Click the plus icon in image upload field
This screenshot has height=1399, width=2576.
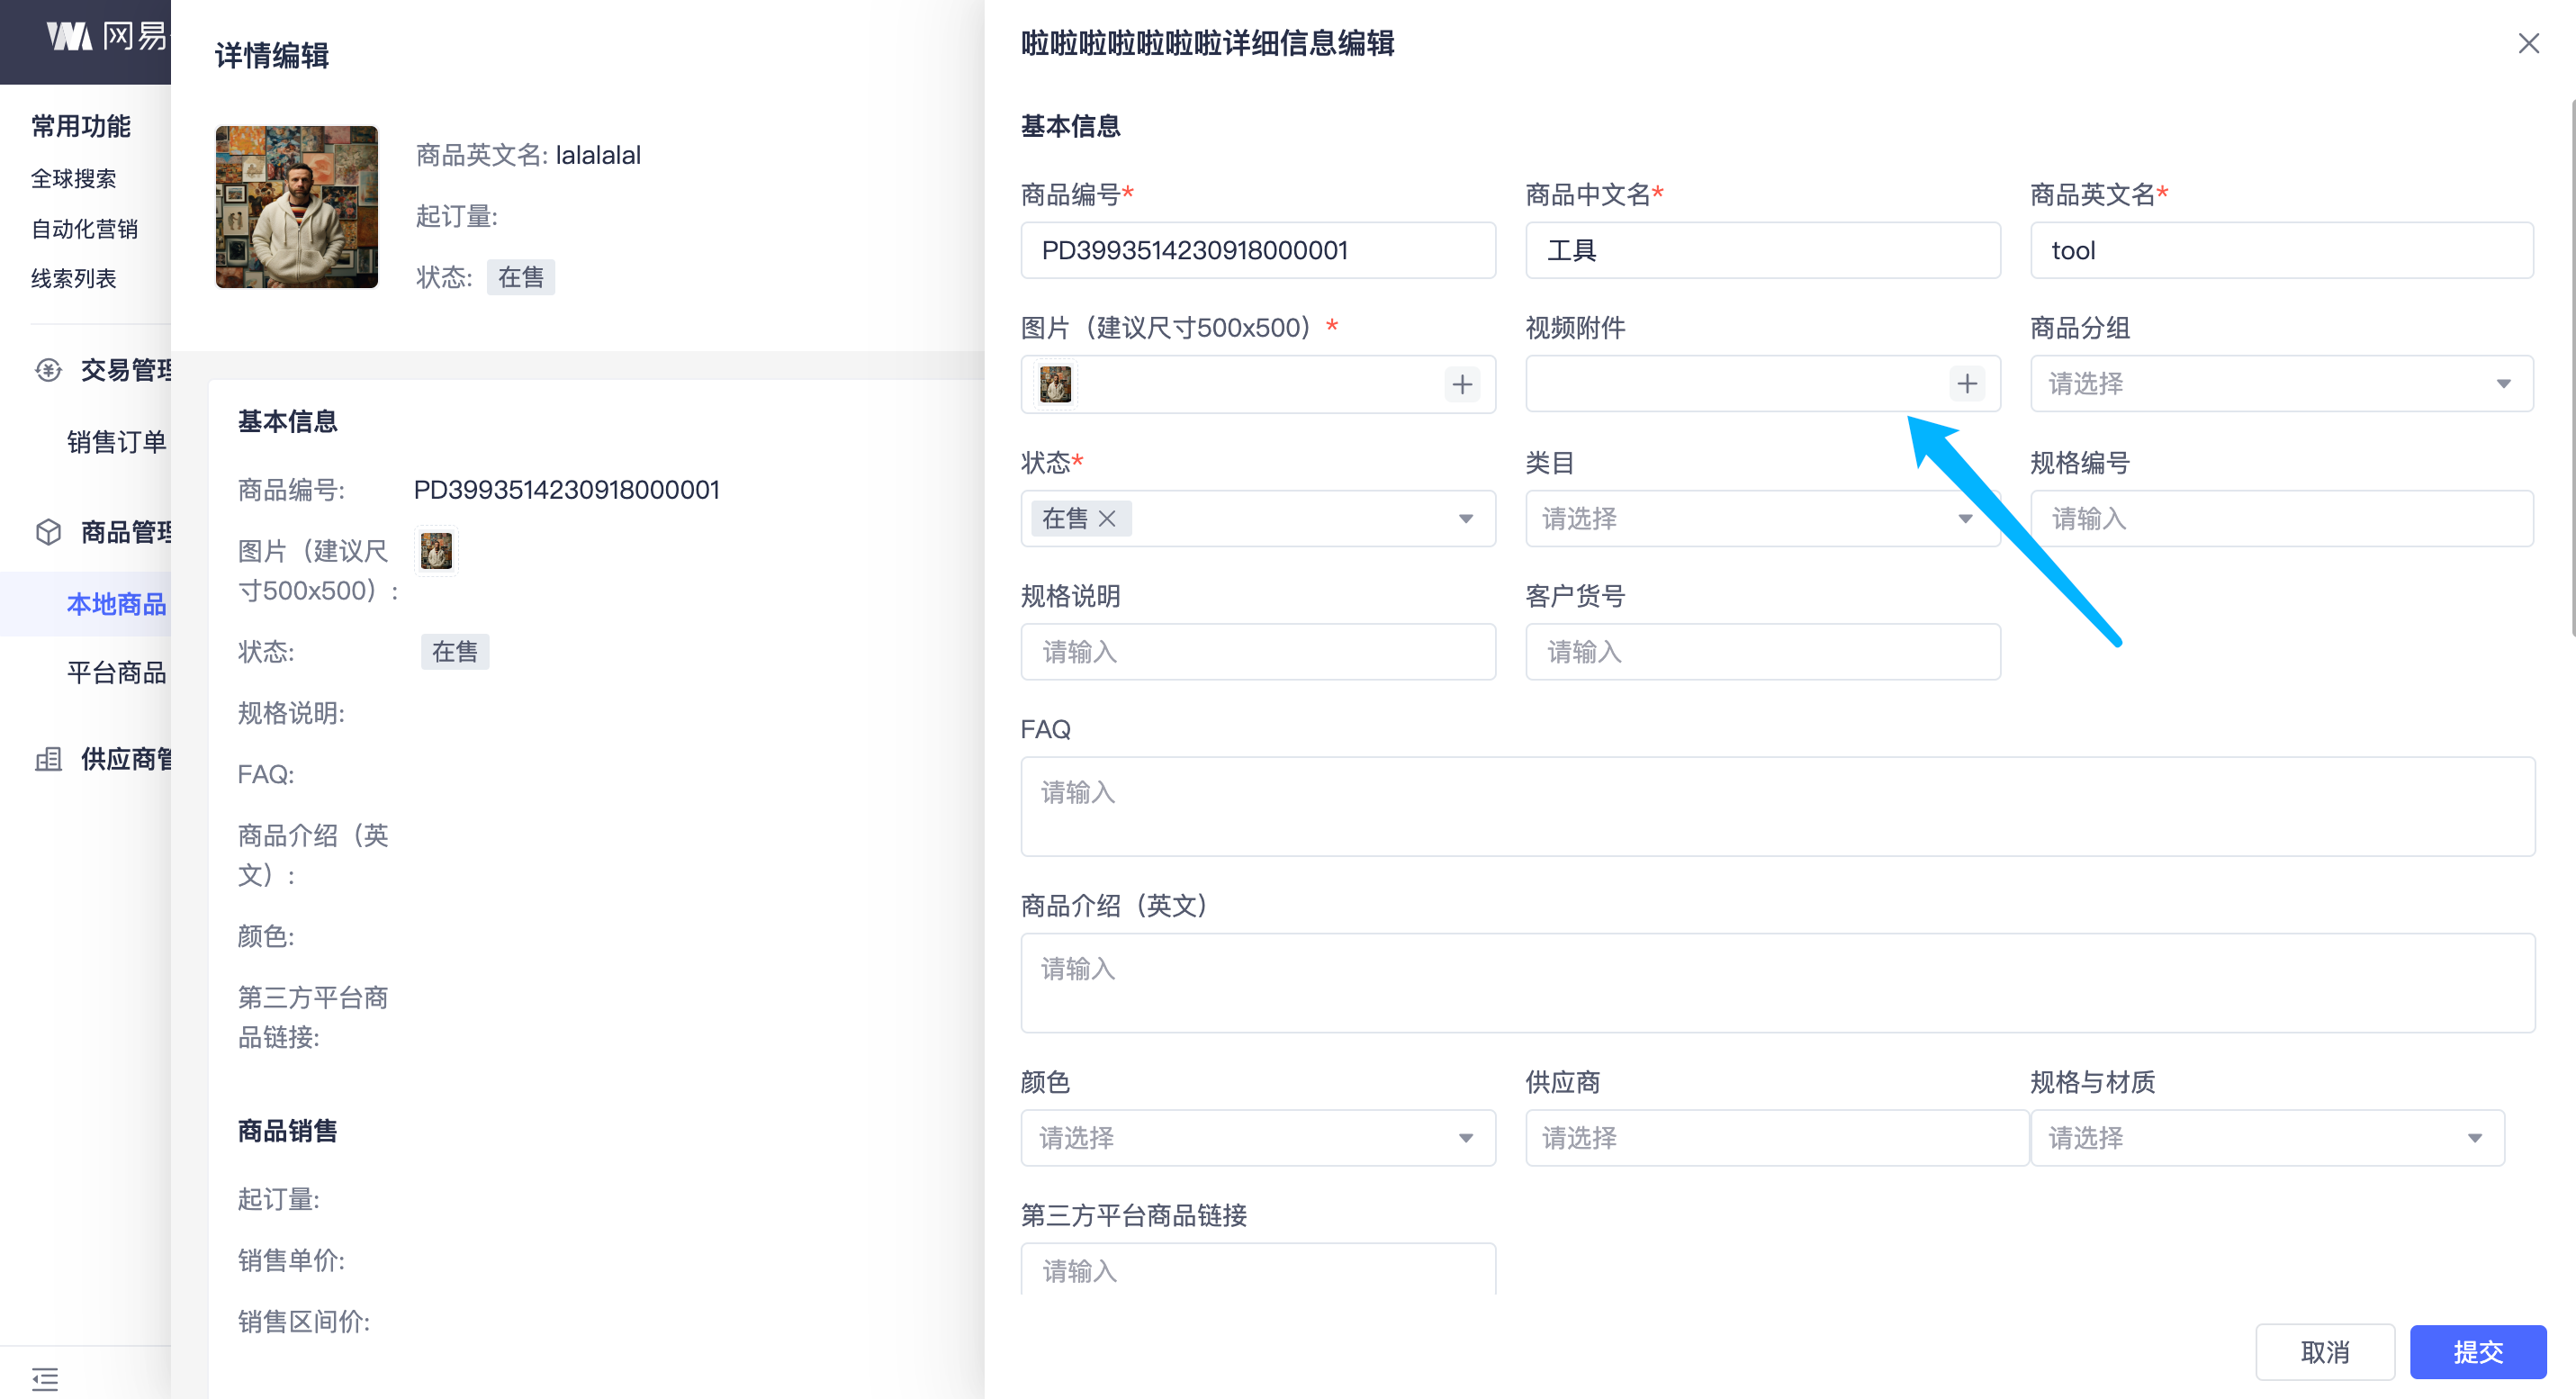1461,384
